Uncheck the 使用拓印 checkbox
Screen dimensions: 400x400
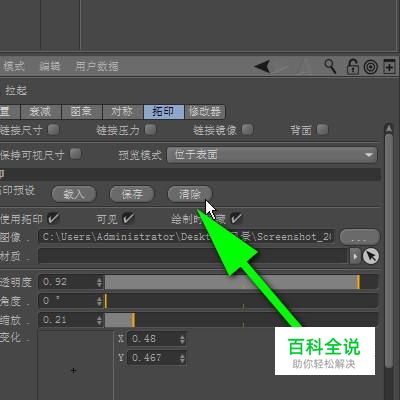53,218
